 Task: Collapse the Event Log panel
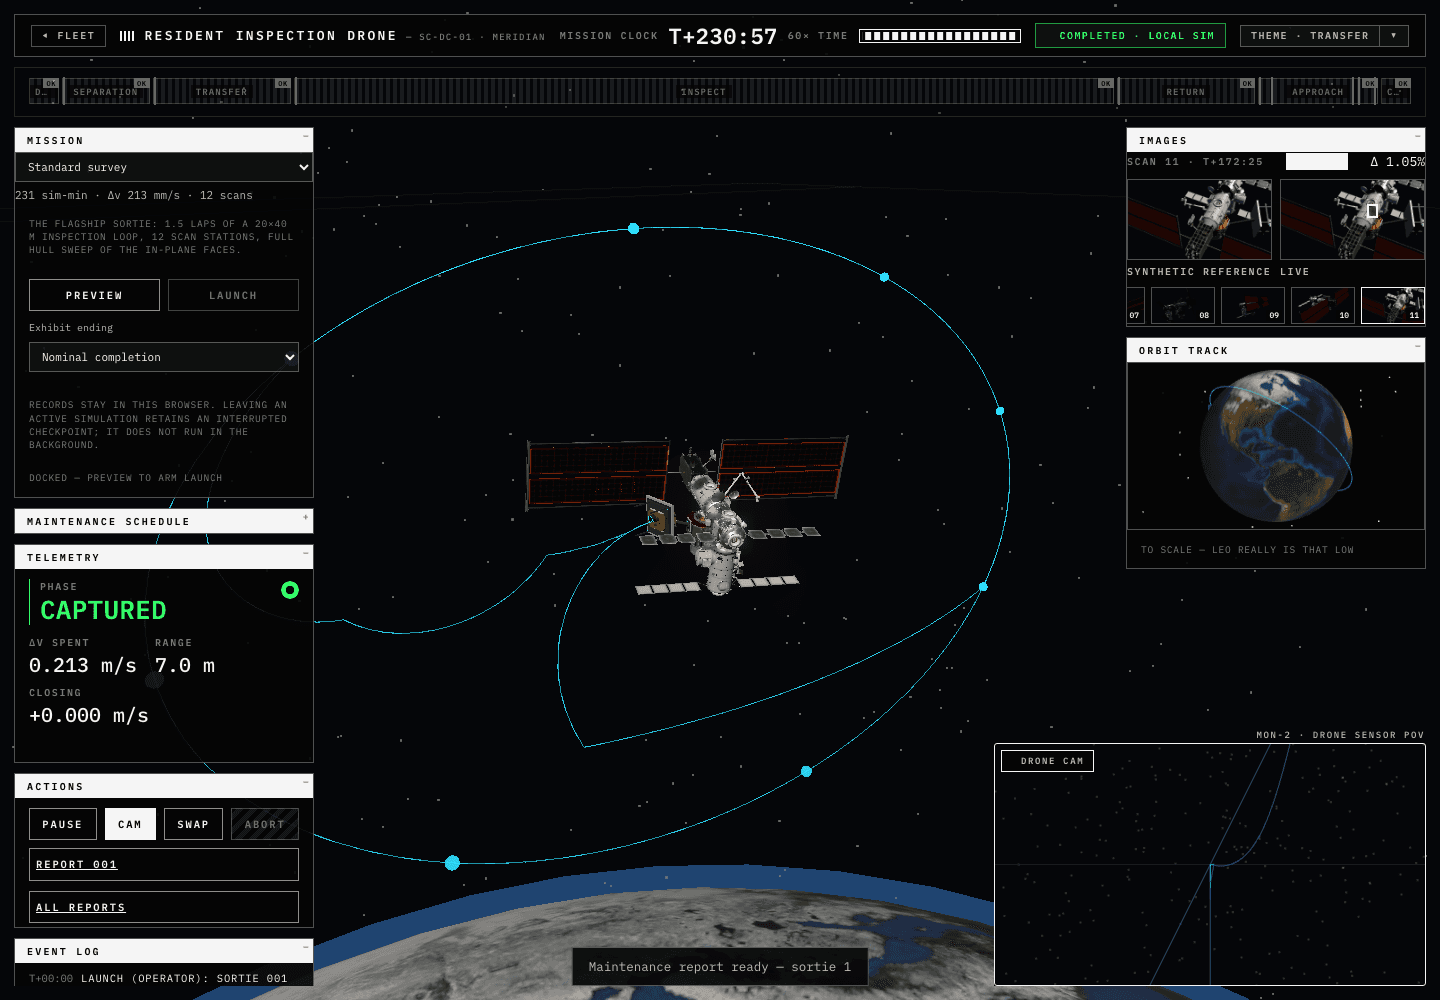coord(305,947)
